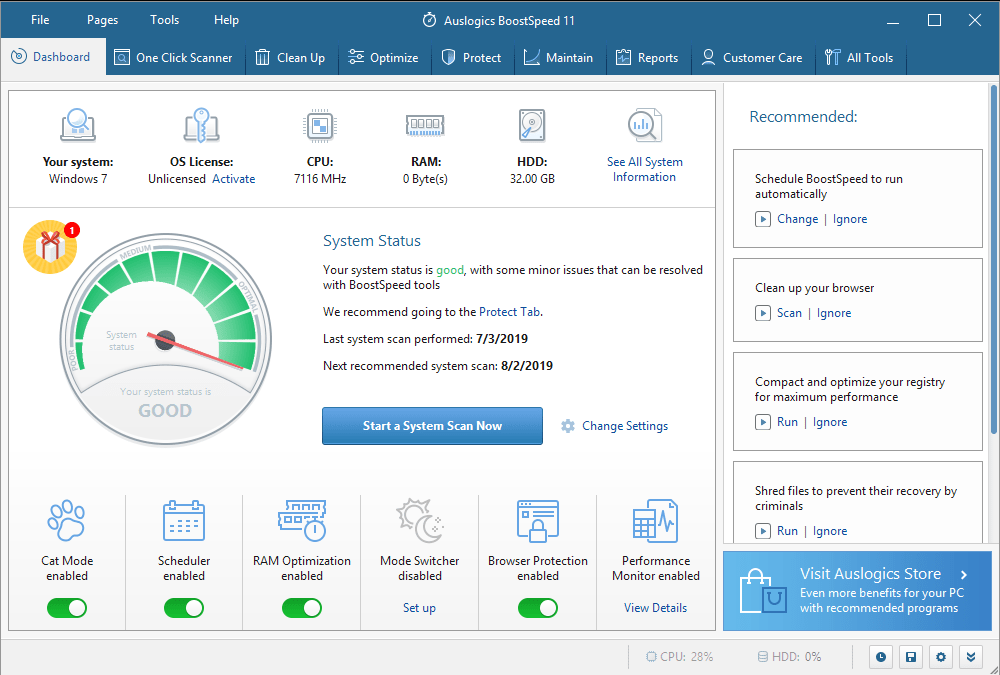Viewport: 1000px width, 675px height.
Task: Expand the double-chevron in status bar
Action: [x=970, y=657]
